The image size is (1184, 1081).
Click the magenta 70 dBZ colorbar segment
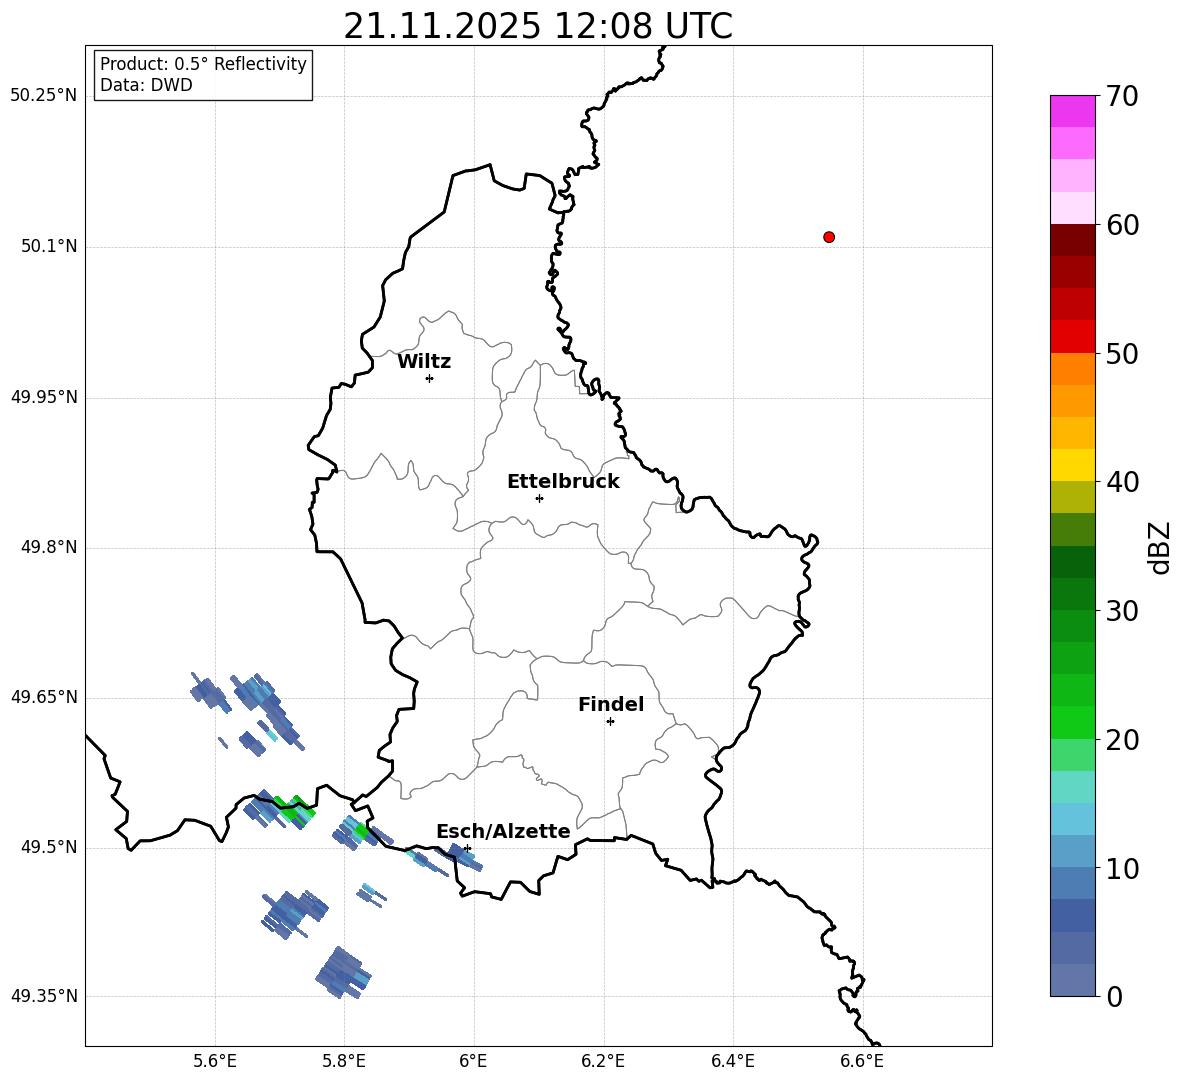pyautogui.click(x=1072, y=111)
